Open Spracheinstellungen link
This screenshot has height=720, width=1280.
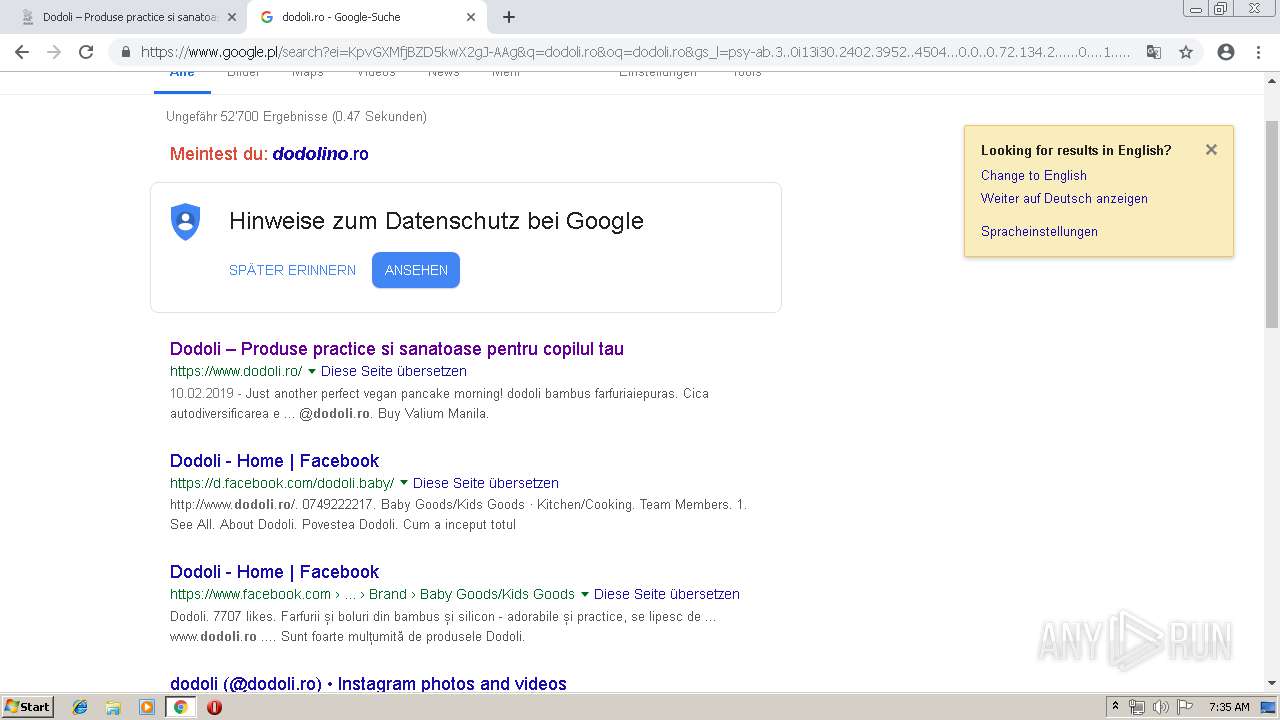tap(1039, 231)
